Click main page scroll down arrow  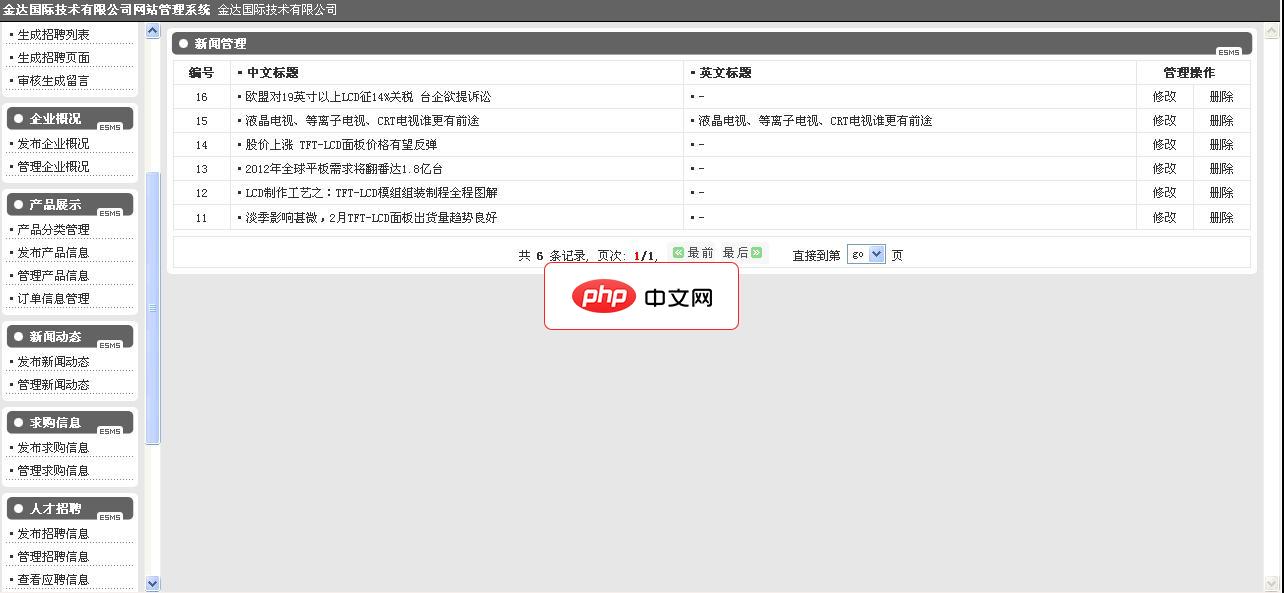(1274, 583)
